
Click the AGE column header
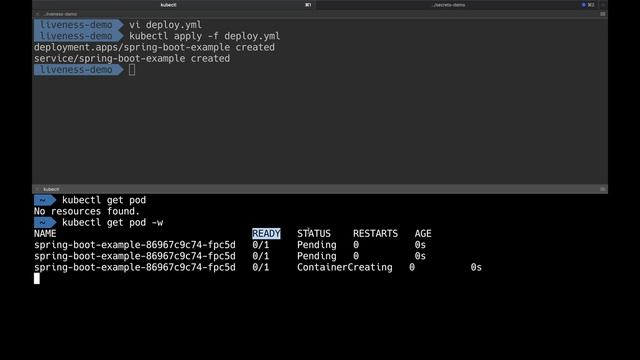coord(423,233)
